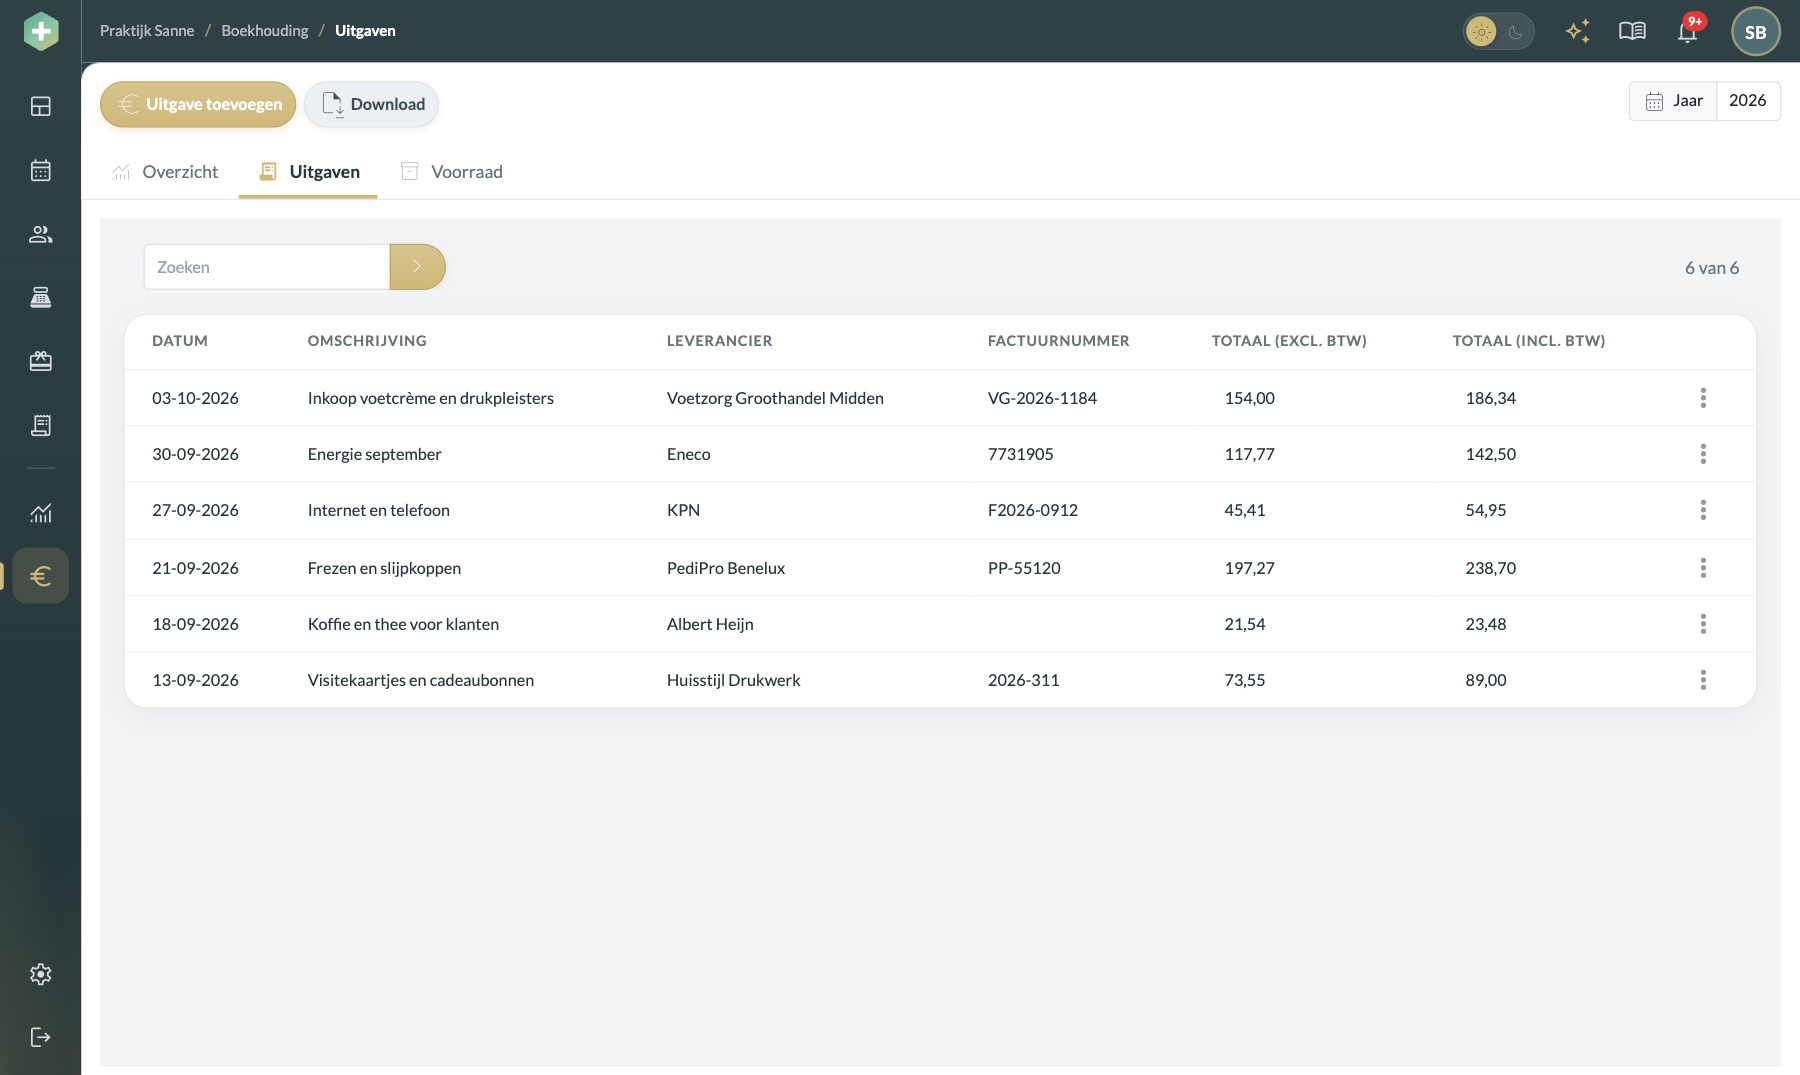Open the cash register icon in sidebar

pos(41,298)
